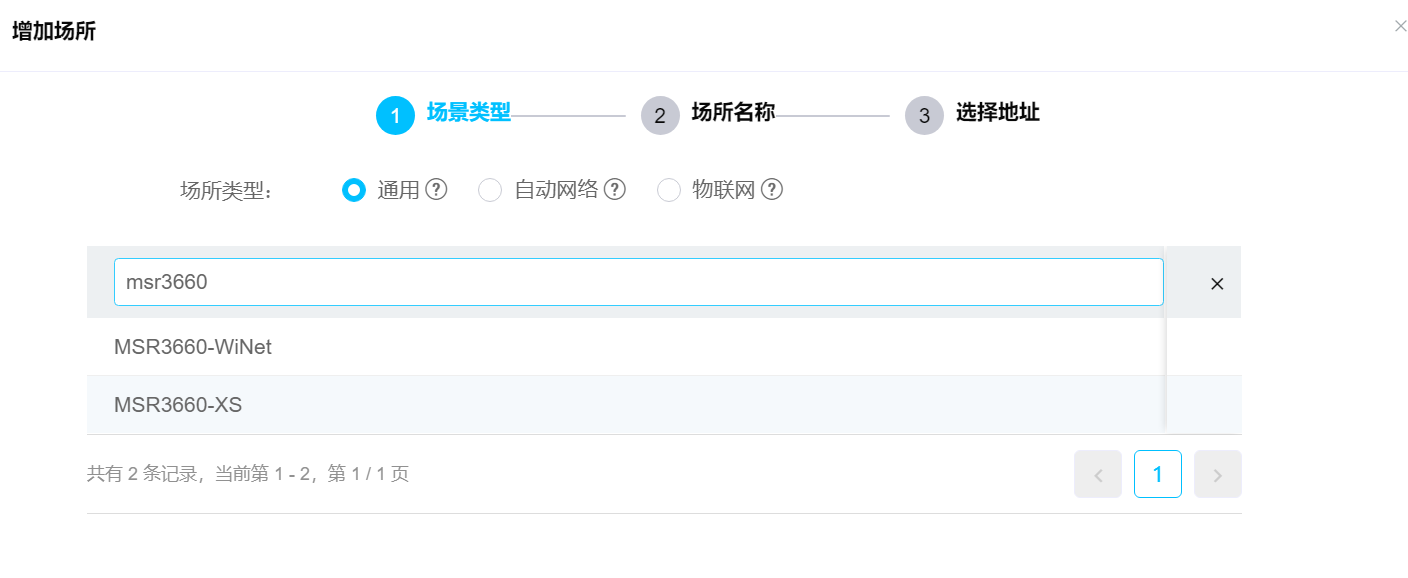Screen dimensions: 1408x578
Task: Open the 场所名称 step label
Action: (733, 112)
